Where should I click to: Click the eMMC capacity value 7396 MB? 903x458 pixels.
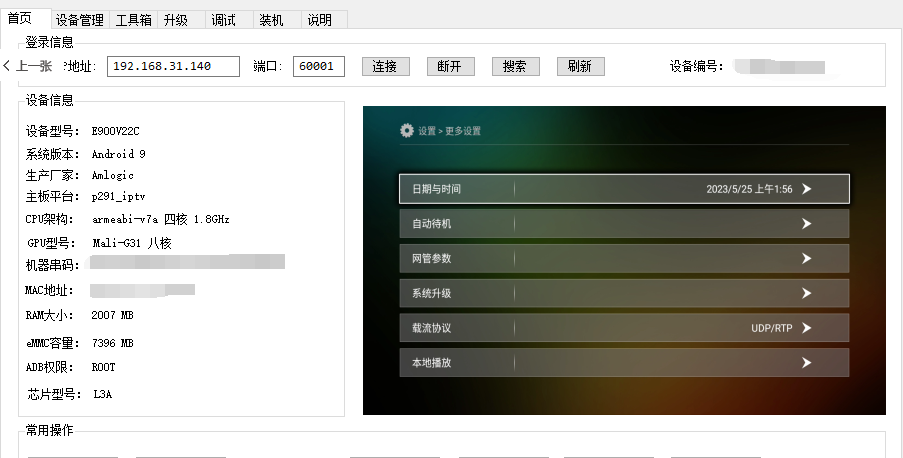coord(112,343)
